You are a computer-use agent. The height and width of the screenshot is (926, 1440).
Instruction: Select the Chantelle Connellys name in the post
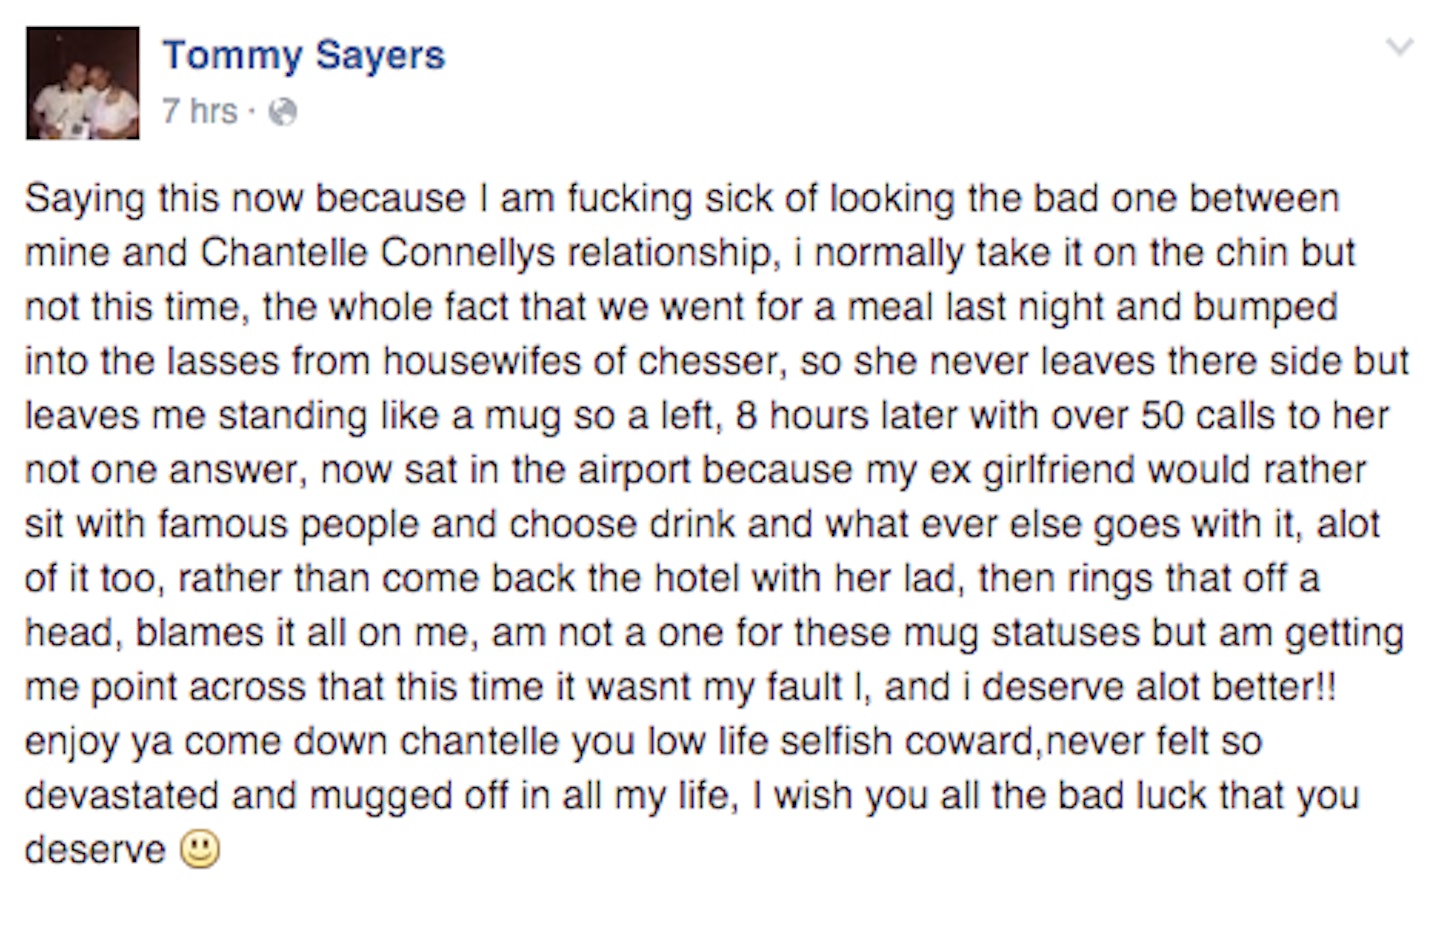pyautogui.click(x=378, y=253)
